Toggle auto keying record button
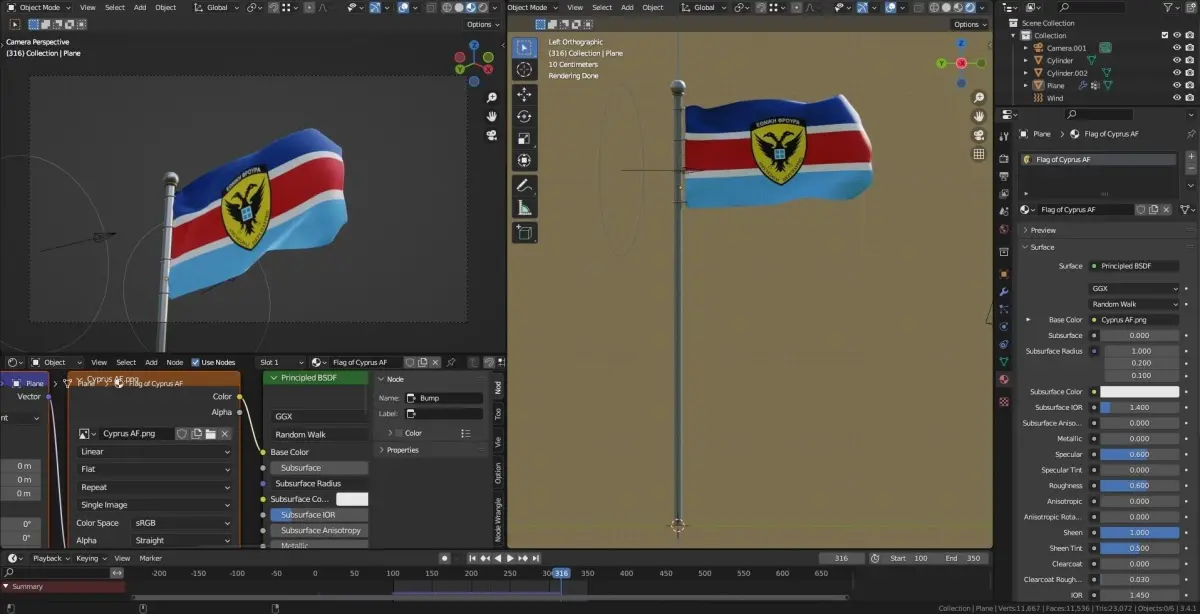Screen dimensions: 1200x614 coord(445,558)
